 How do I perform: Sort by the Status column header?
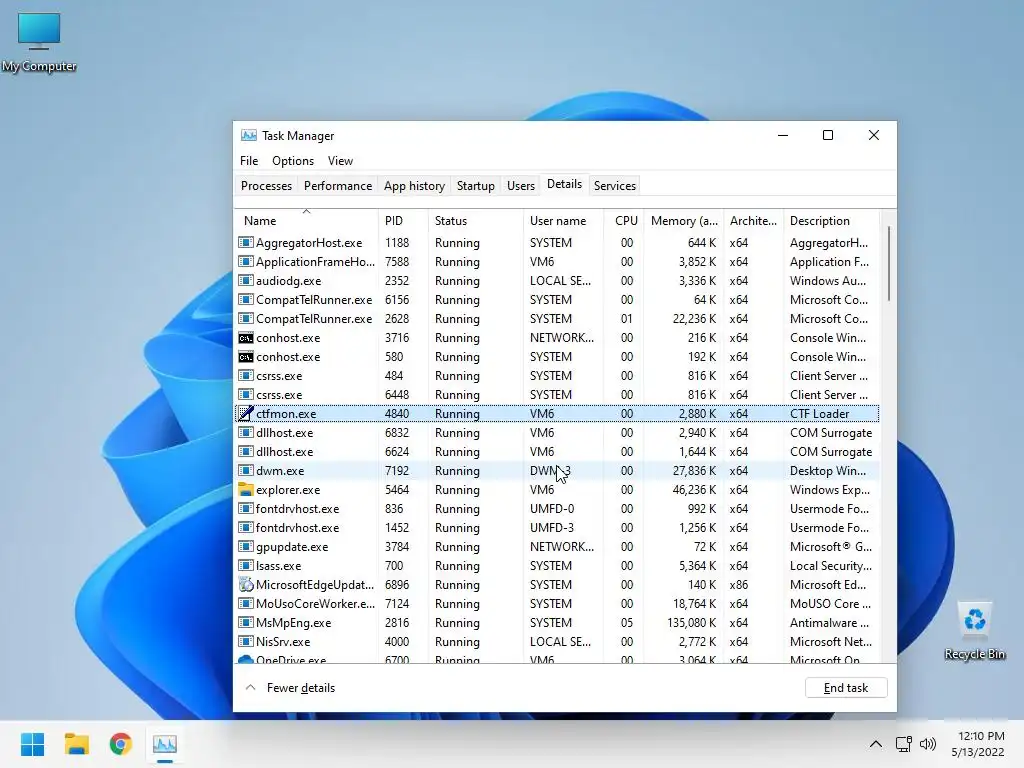pos(475,220)
